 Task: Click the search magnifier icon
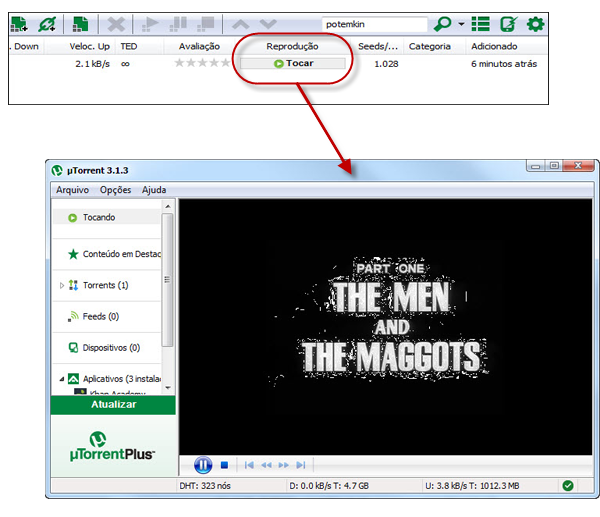click(441, 23)
